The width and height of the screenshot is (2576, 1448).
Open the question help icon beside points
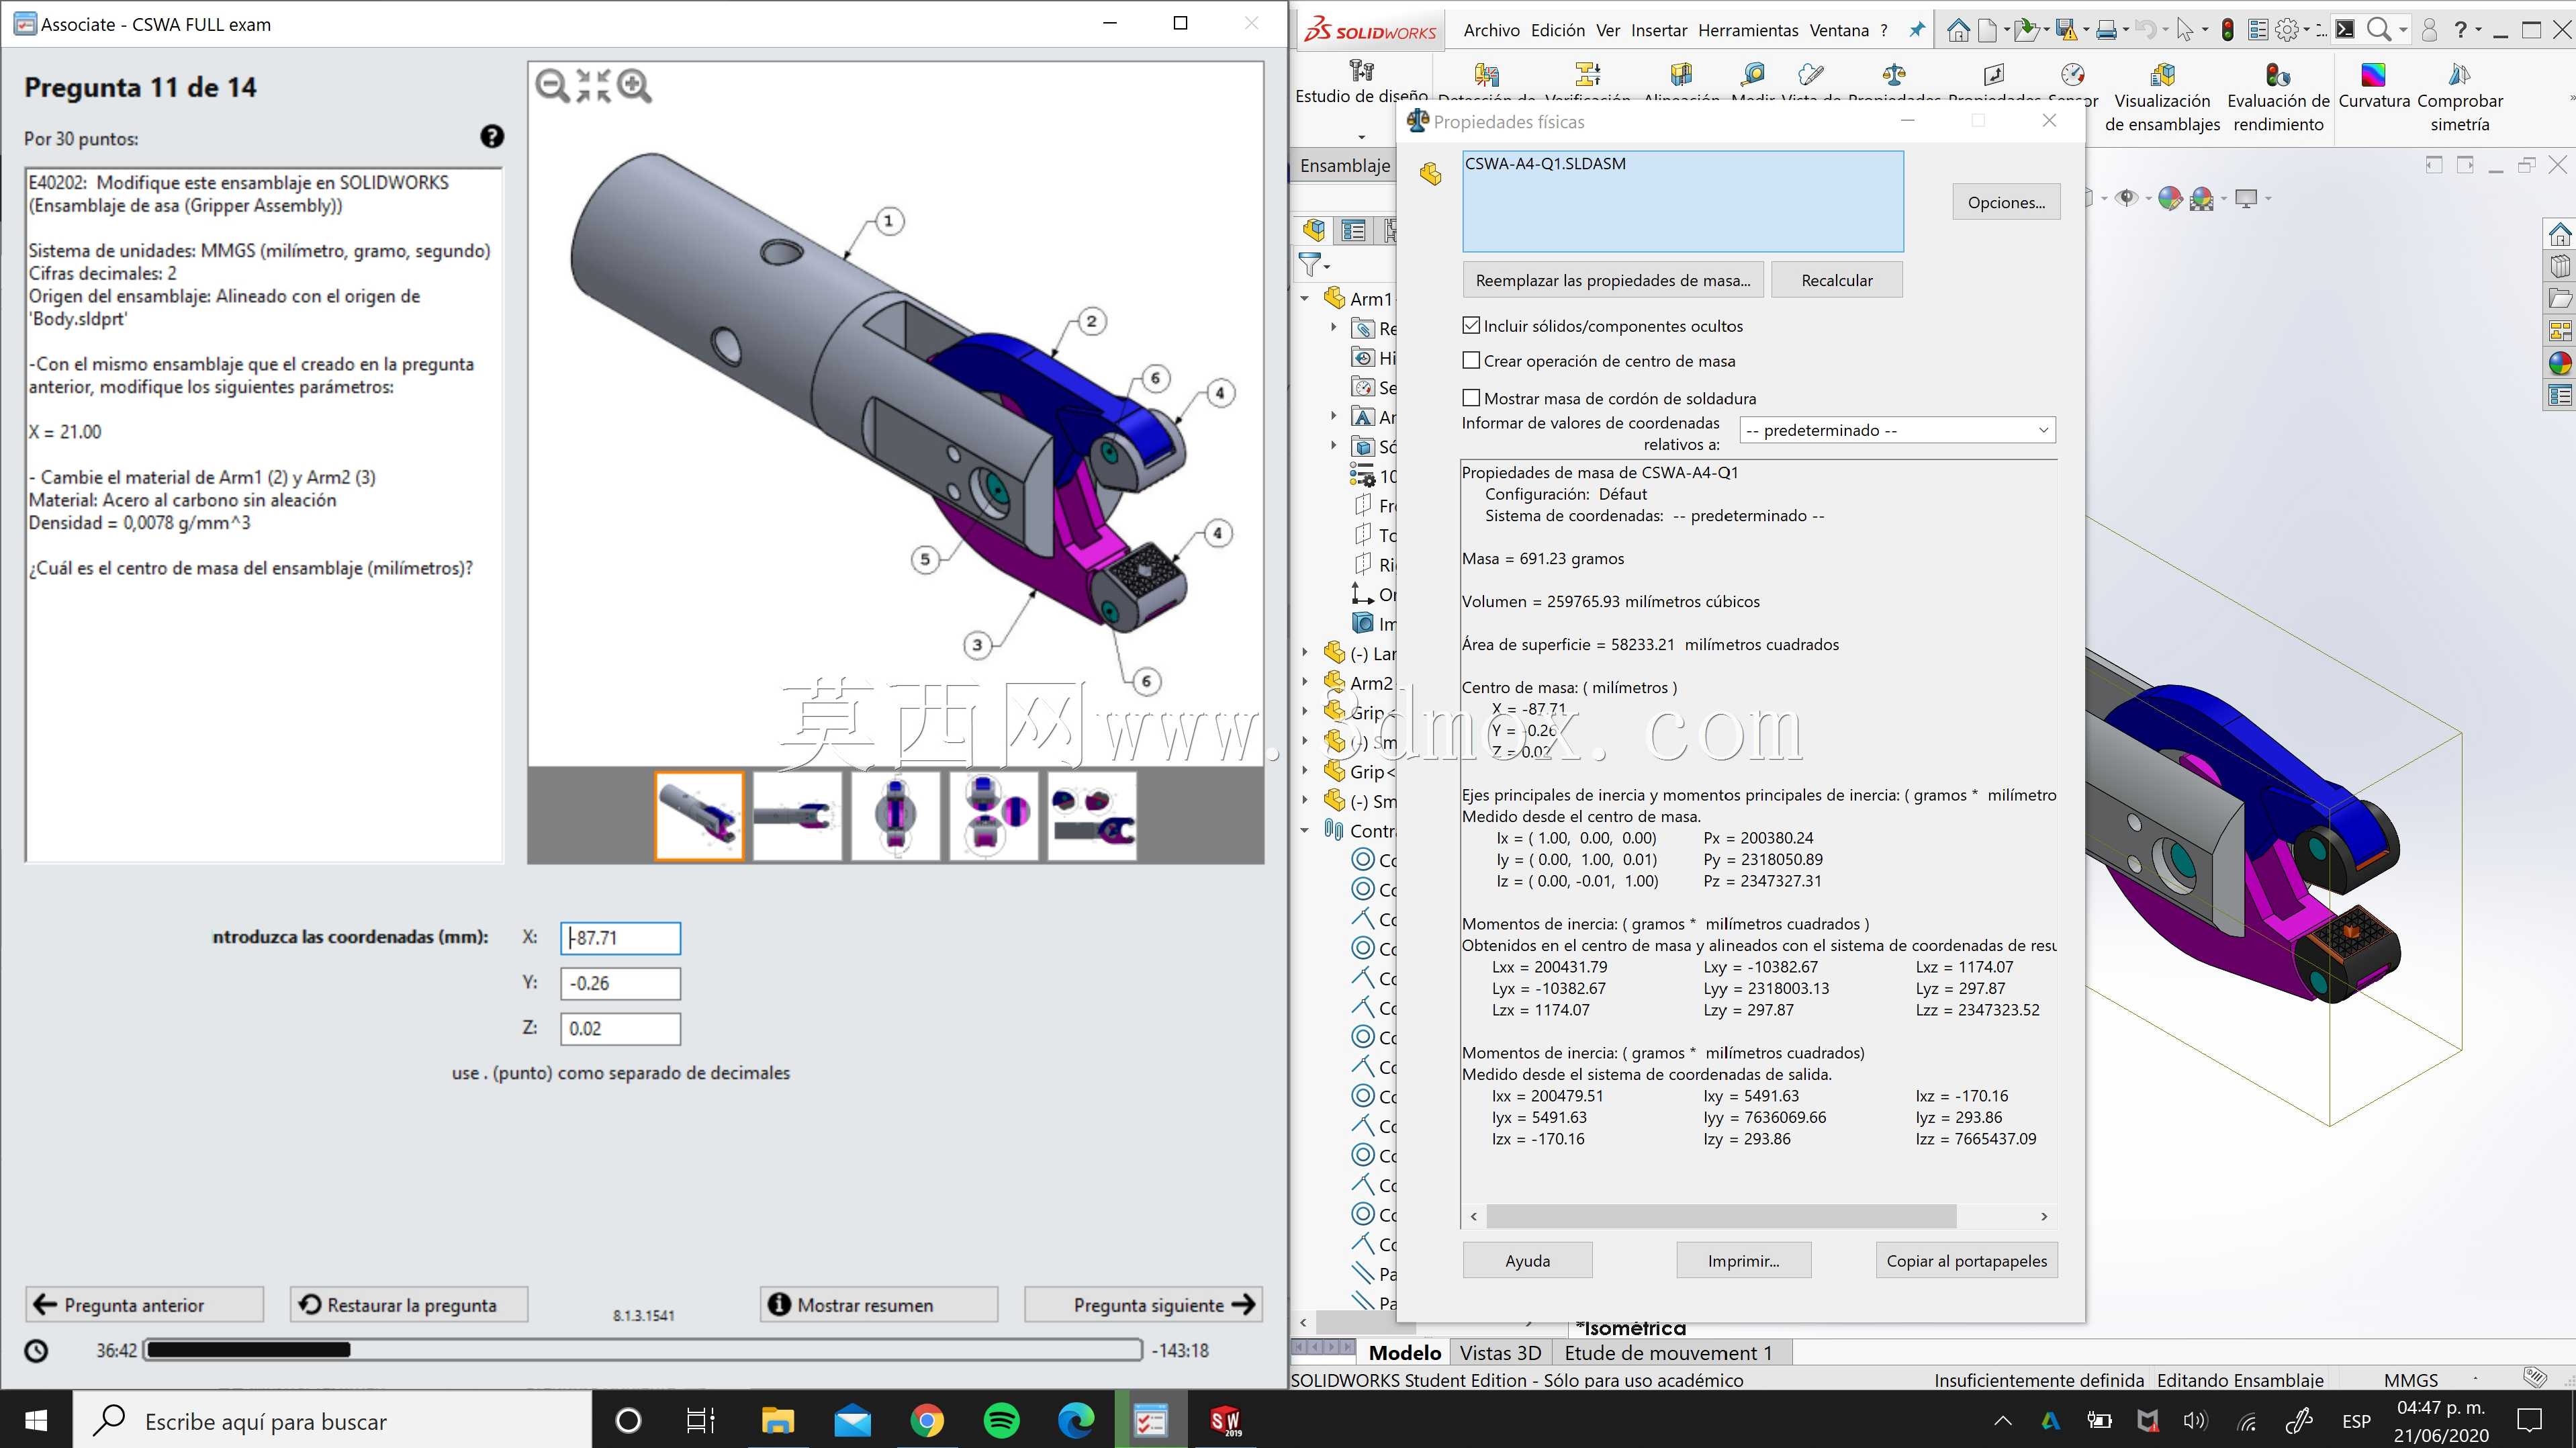coord(492,137)
